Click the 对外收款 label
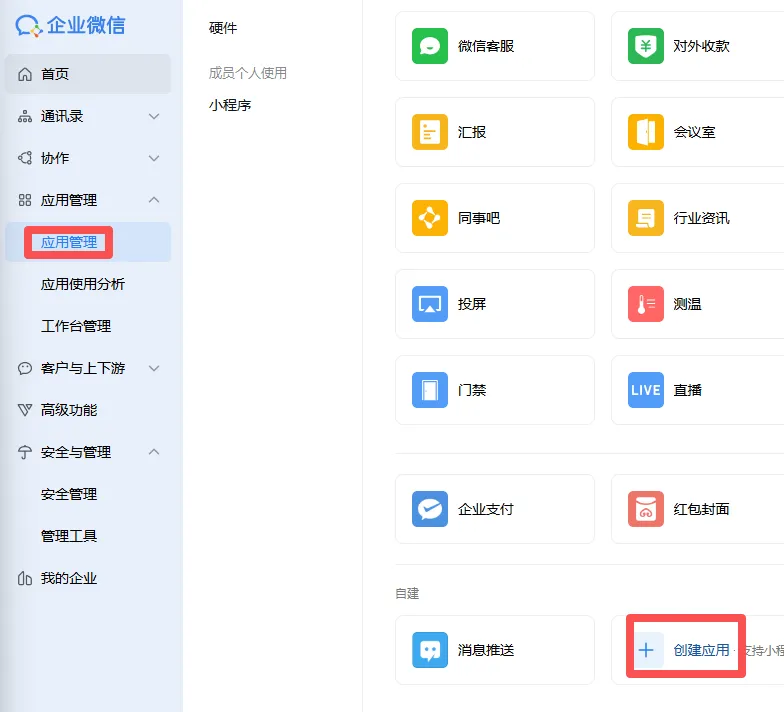Image resolution: width=784 pixels, height=712 pixels. pos(701,46)
